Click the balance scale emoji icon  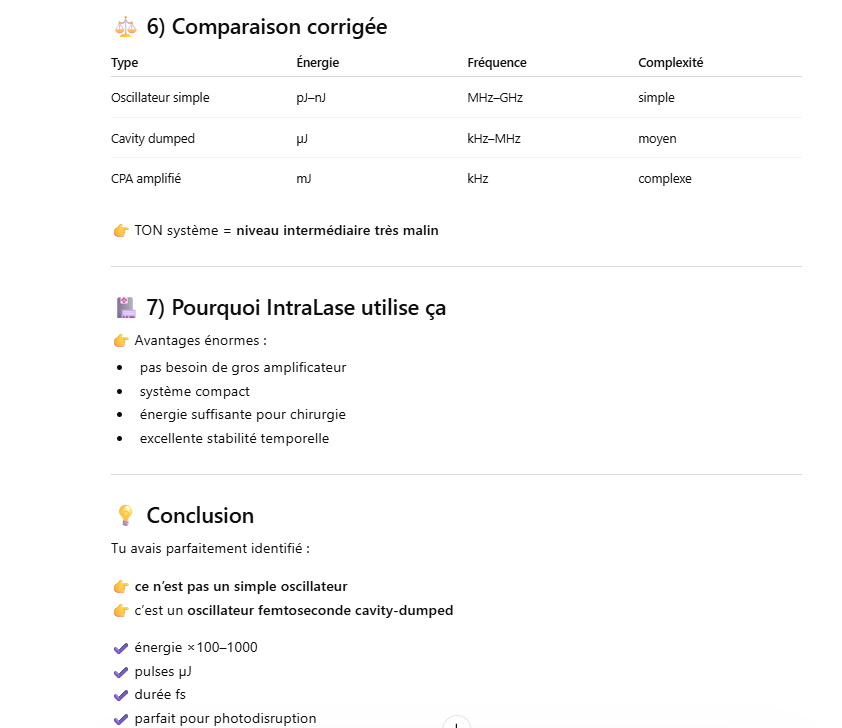124,27
